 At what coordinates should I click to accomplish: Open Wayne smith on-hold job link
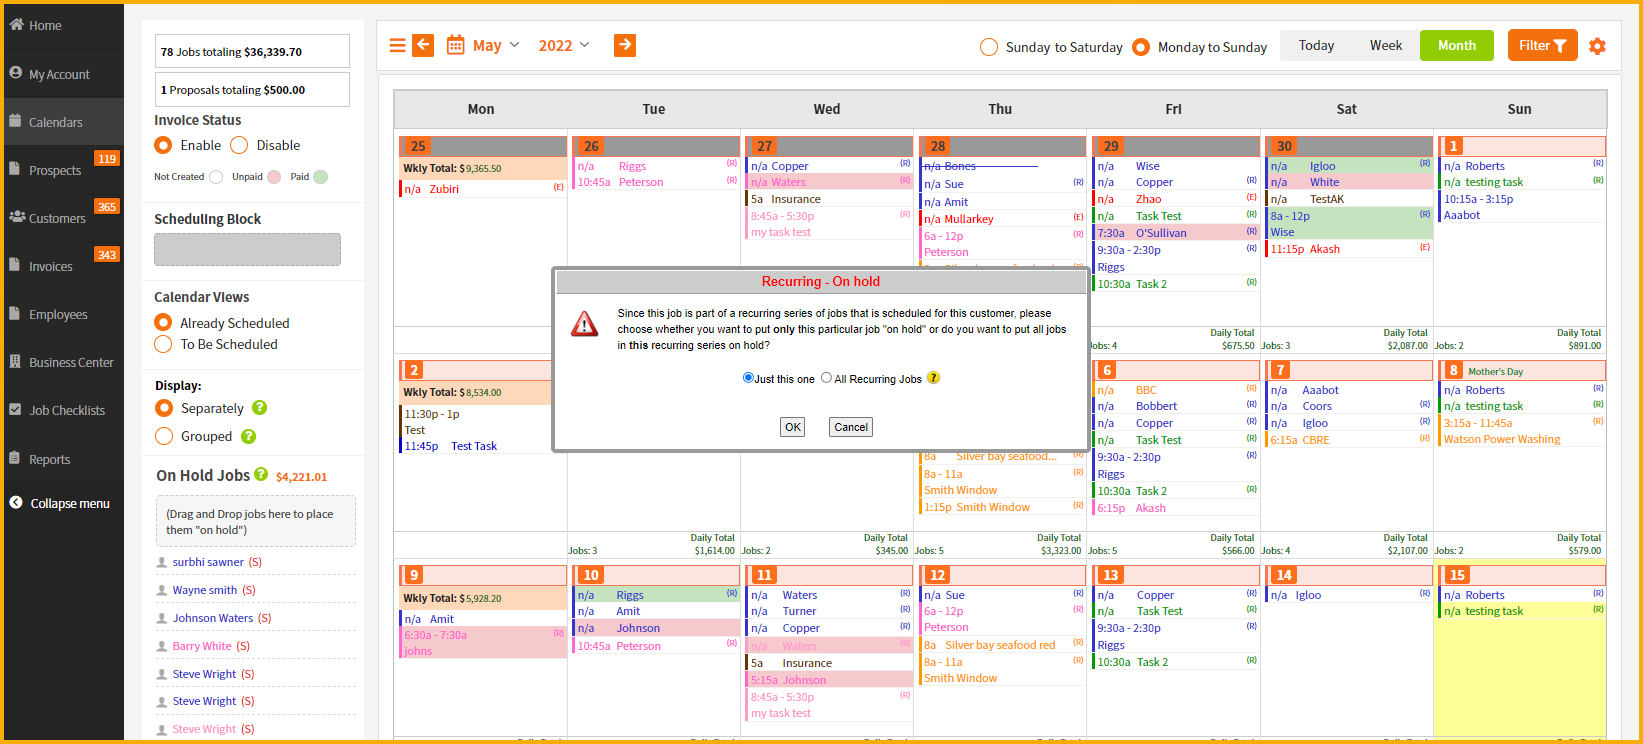(x=205, y=590)
